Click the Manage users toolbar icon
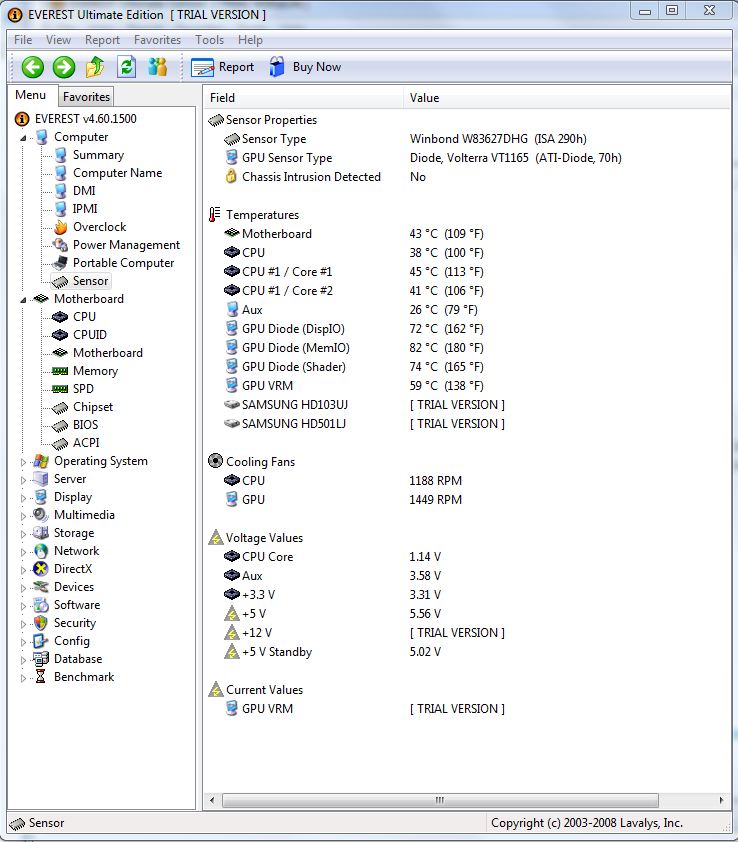Viewport: 738px width, 842px height. point(157,67)
